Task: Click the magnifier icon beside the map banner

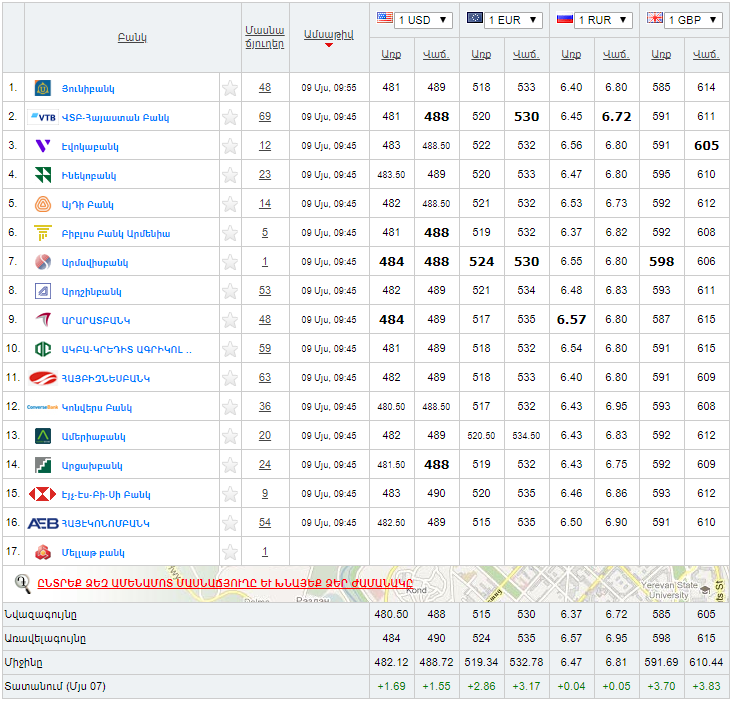Action: [22, 583]
